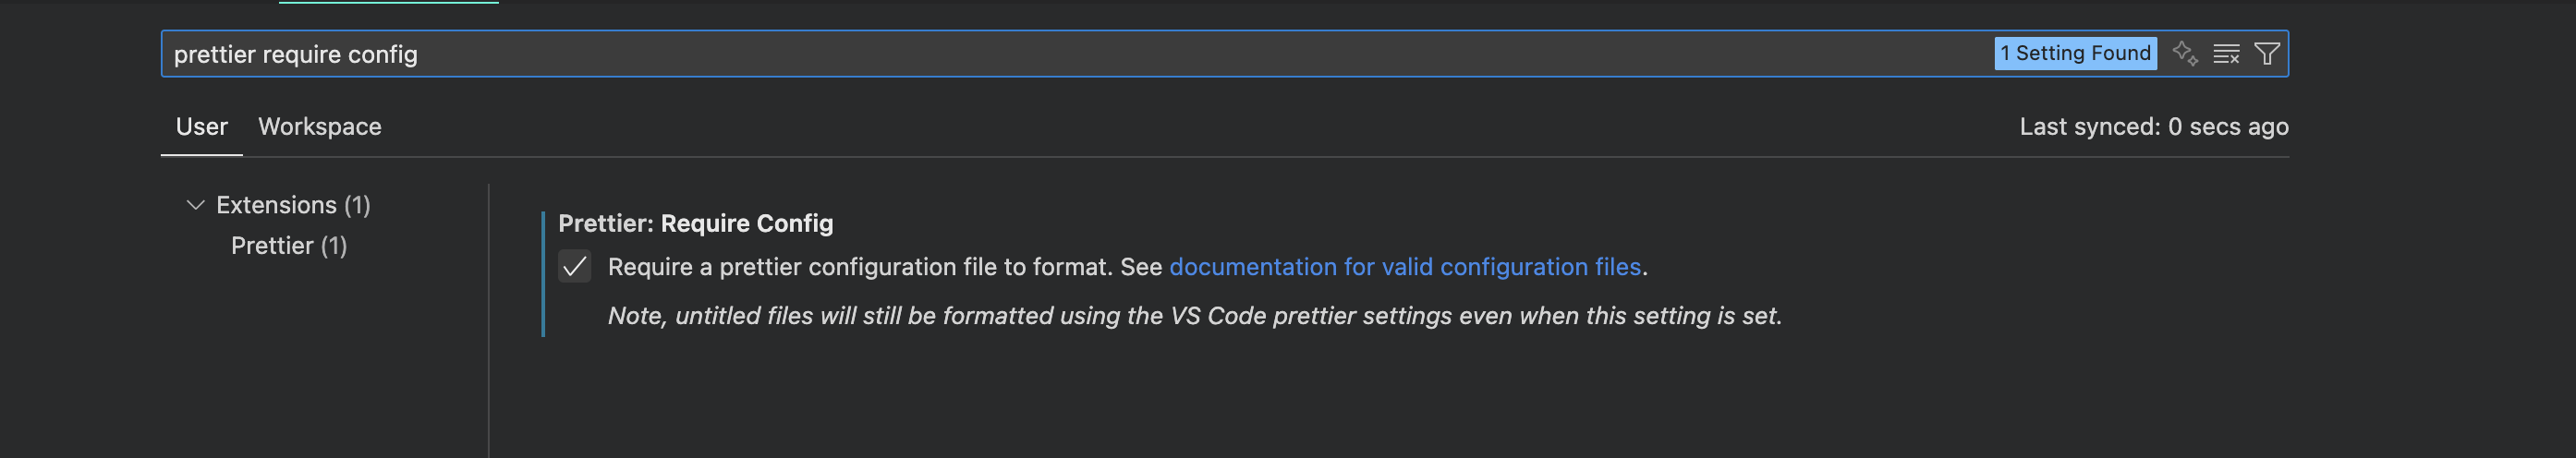Collapse the Extensions chevron arrow

coord(195,205)
